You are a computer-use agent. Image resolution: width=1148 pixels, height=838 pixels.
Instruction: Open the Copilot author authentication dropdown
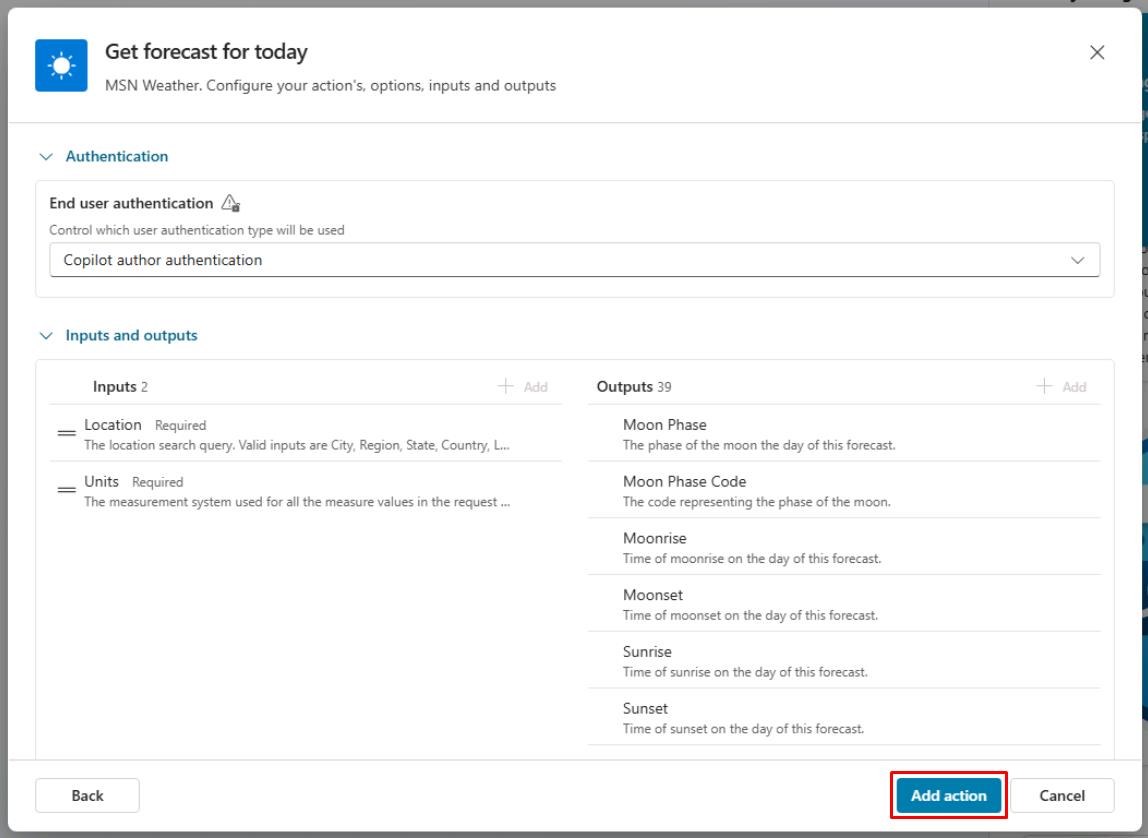574,260
